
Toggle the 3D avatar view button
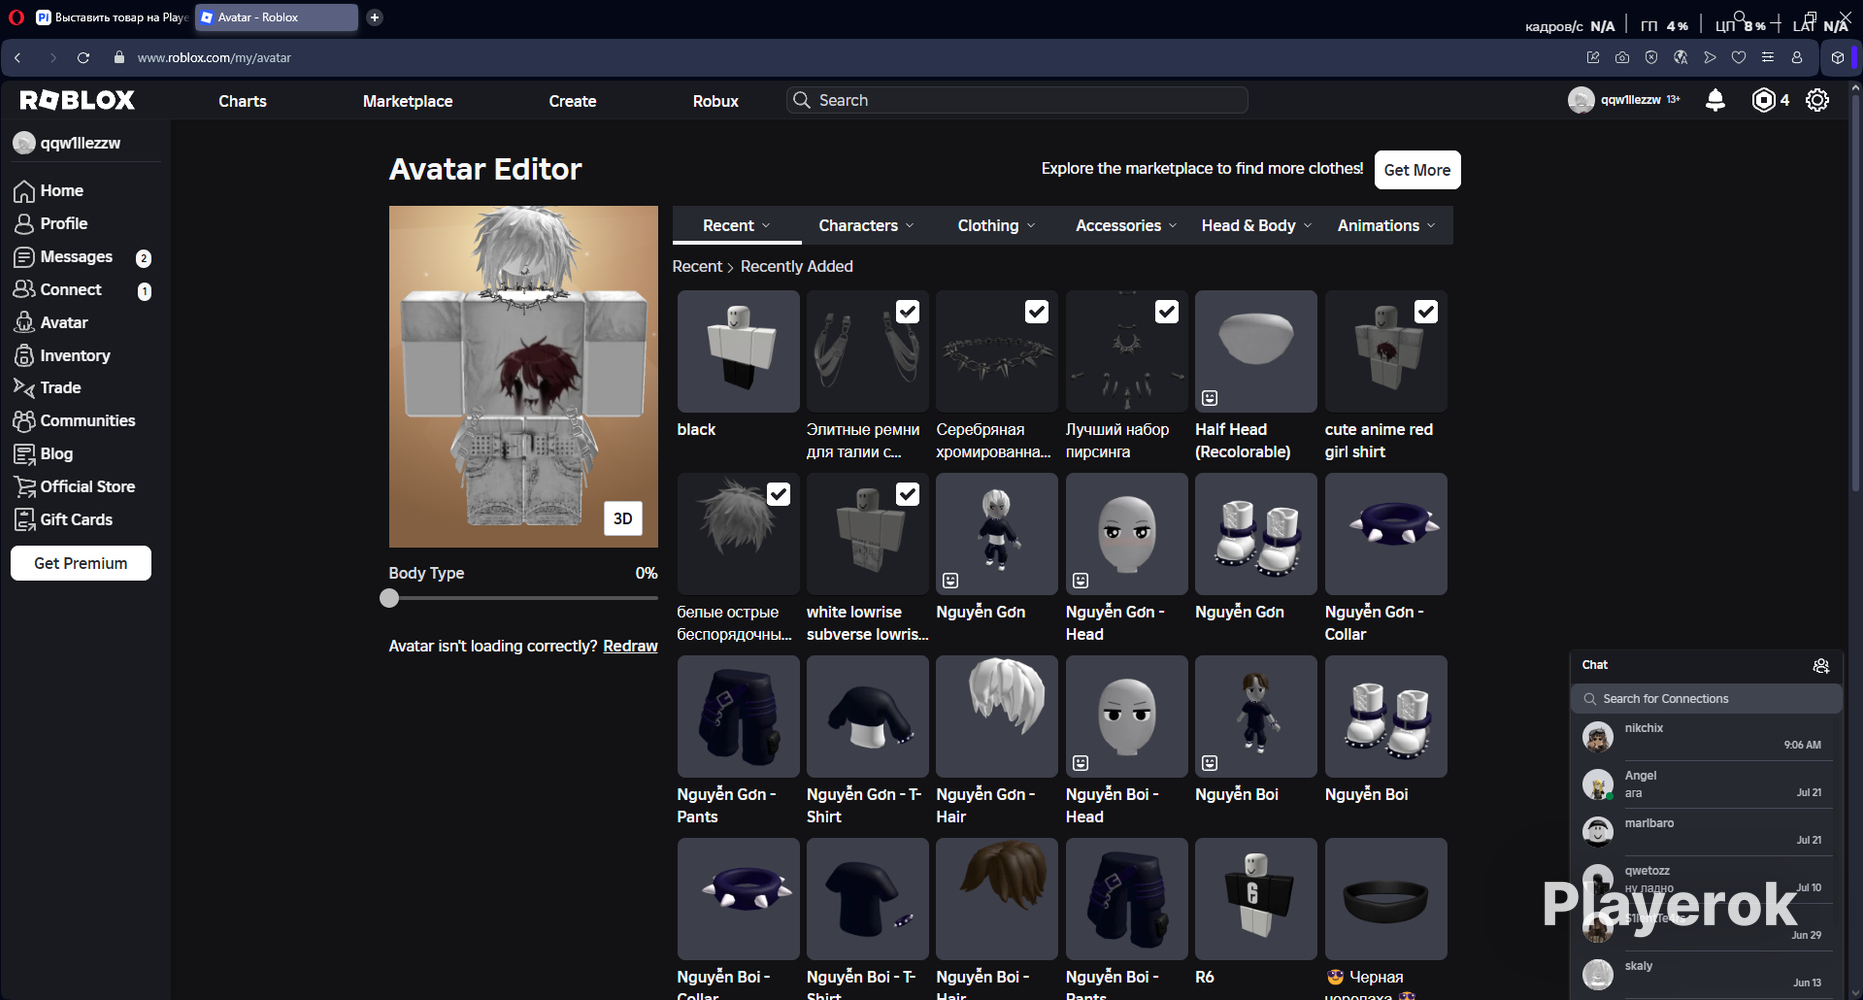pos(623,518)
